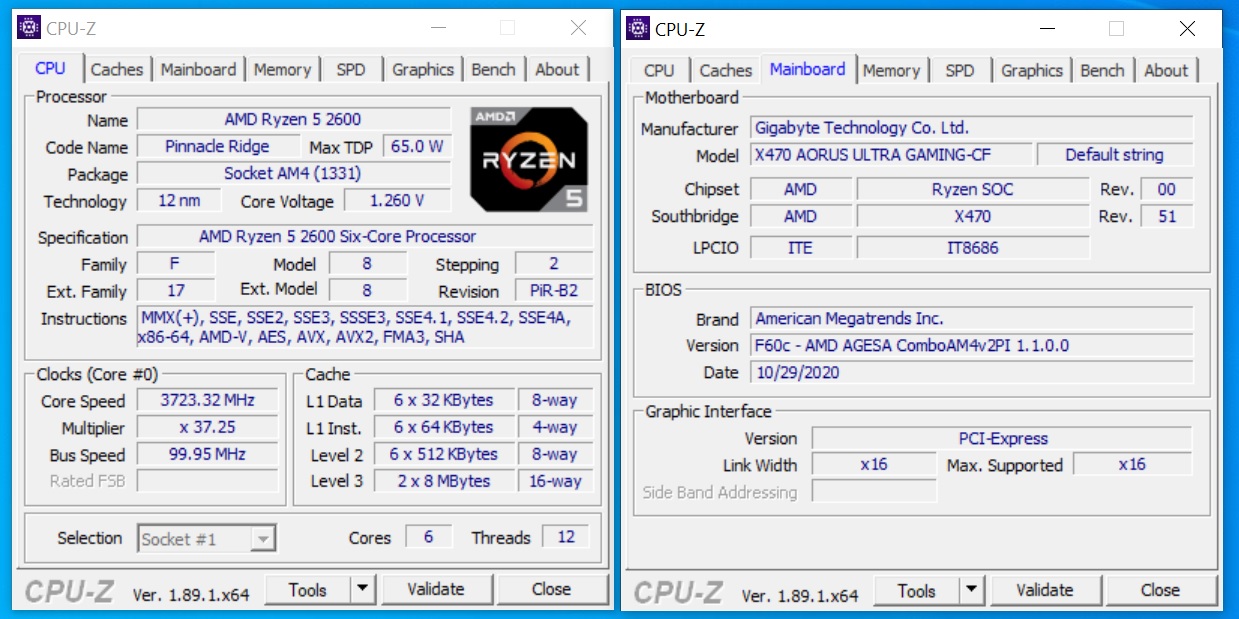Click Validate button in left window

pyautogui.click(x=436, y=590)
